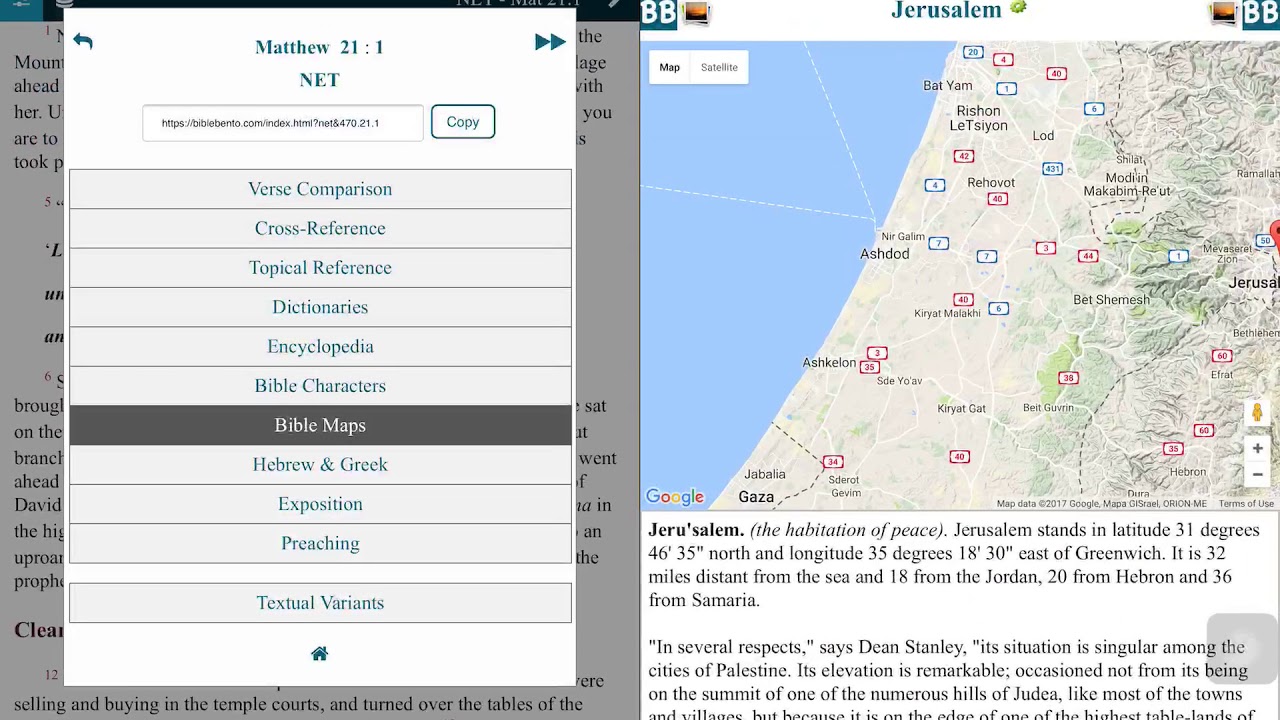The image size is (1280, 720).
Task: Zoom in the map with the plus button
Action: point(1257,449)
